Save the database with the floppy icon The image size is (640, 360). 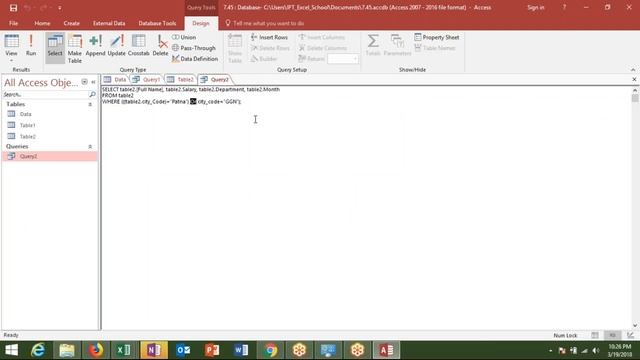click(13, 8)
